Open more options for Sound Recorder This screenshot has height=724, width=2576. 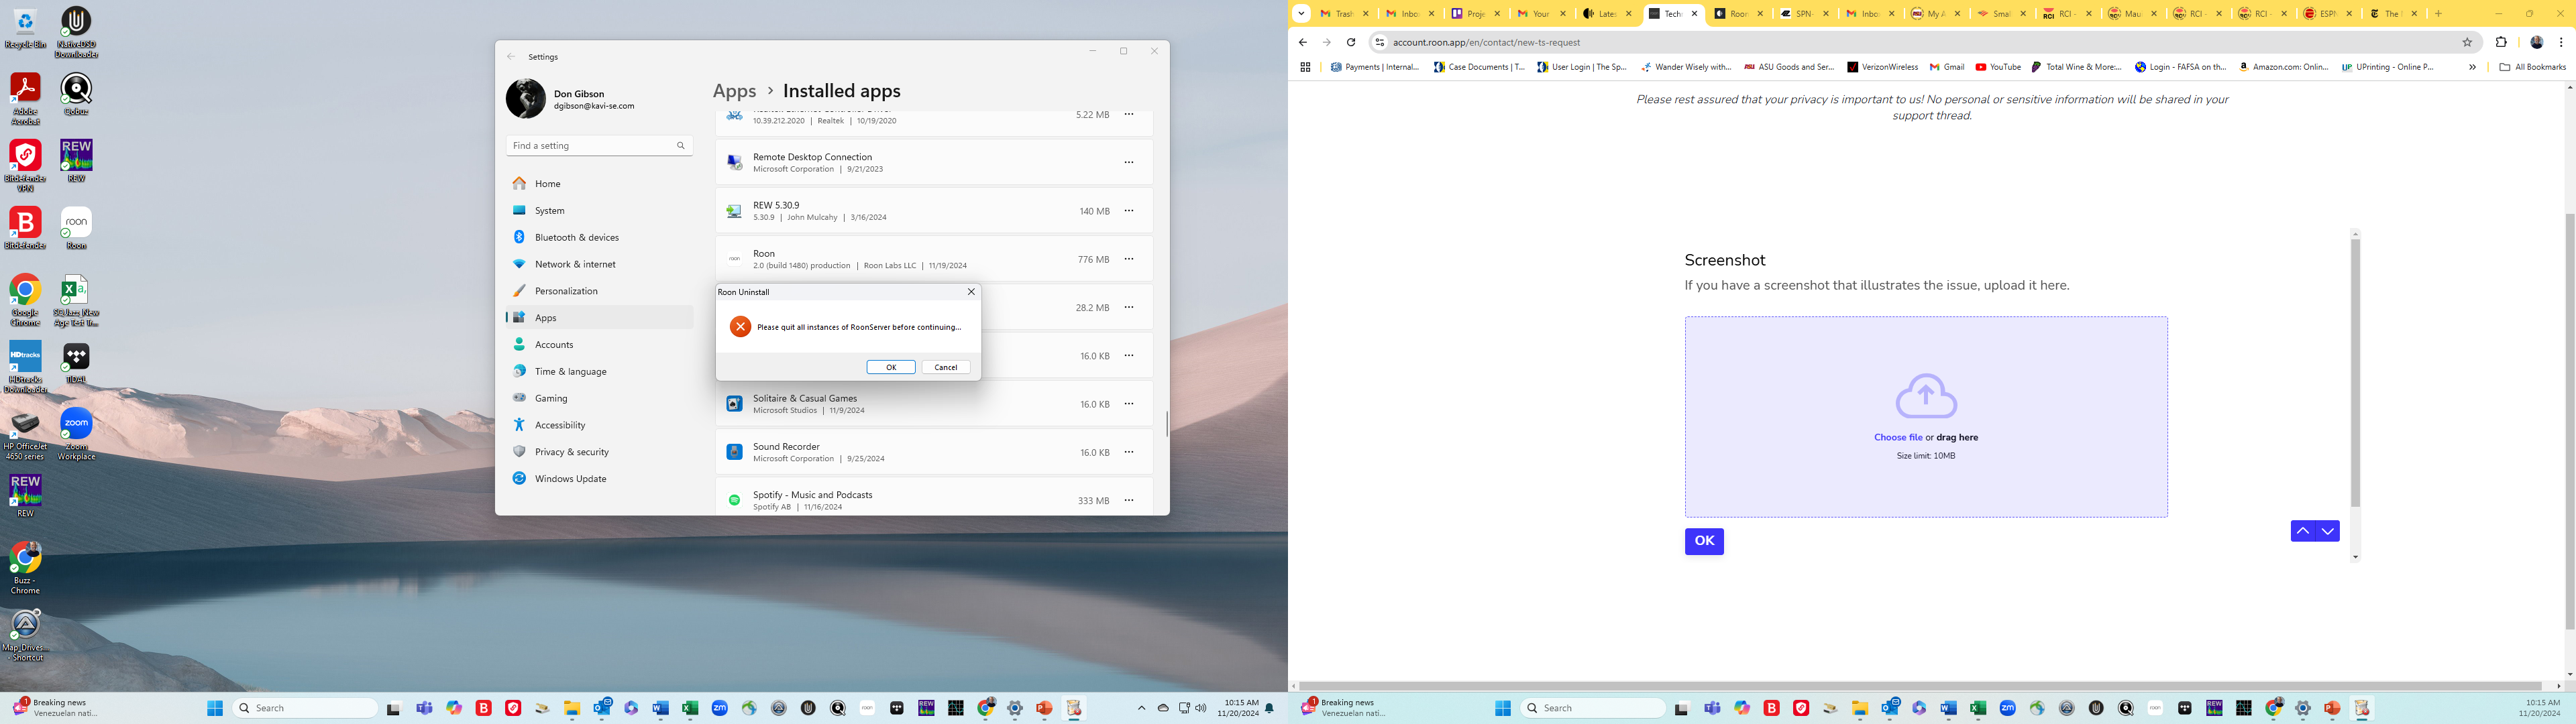click(1129, 452)
